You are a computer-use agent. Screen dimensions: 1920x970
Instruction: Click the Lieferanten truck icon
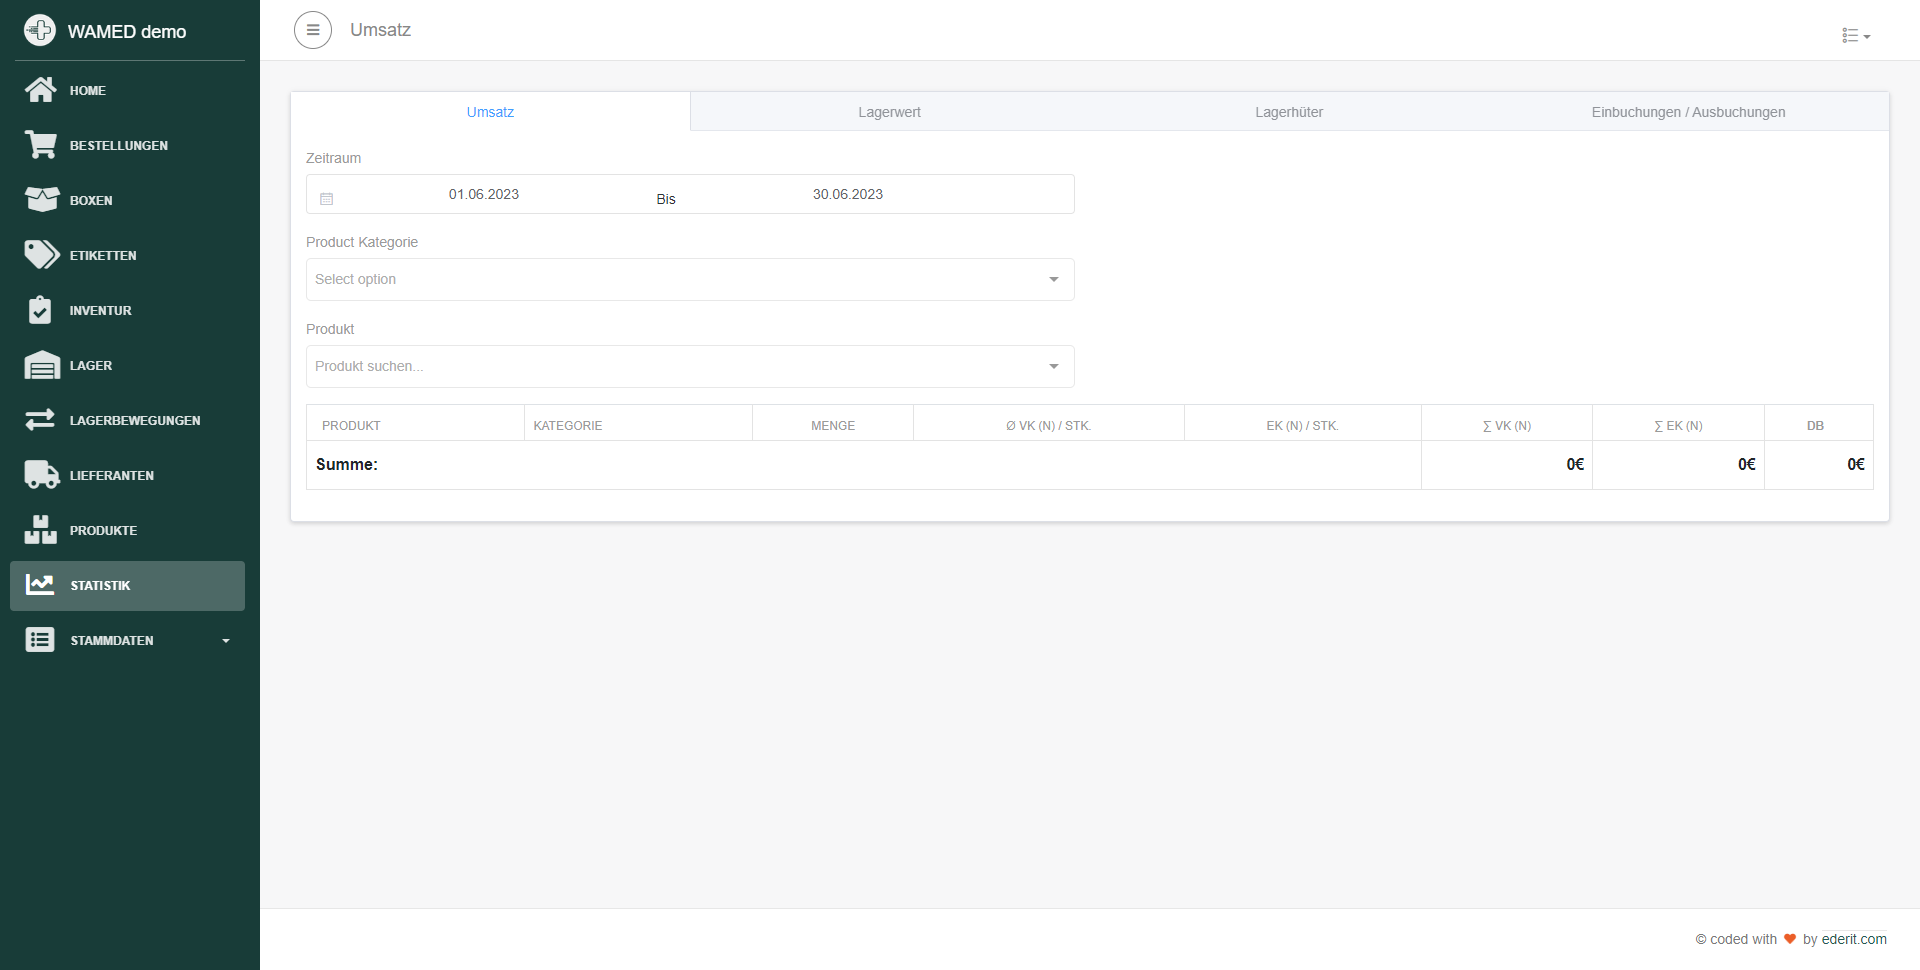(41, 475)
